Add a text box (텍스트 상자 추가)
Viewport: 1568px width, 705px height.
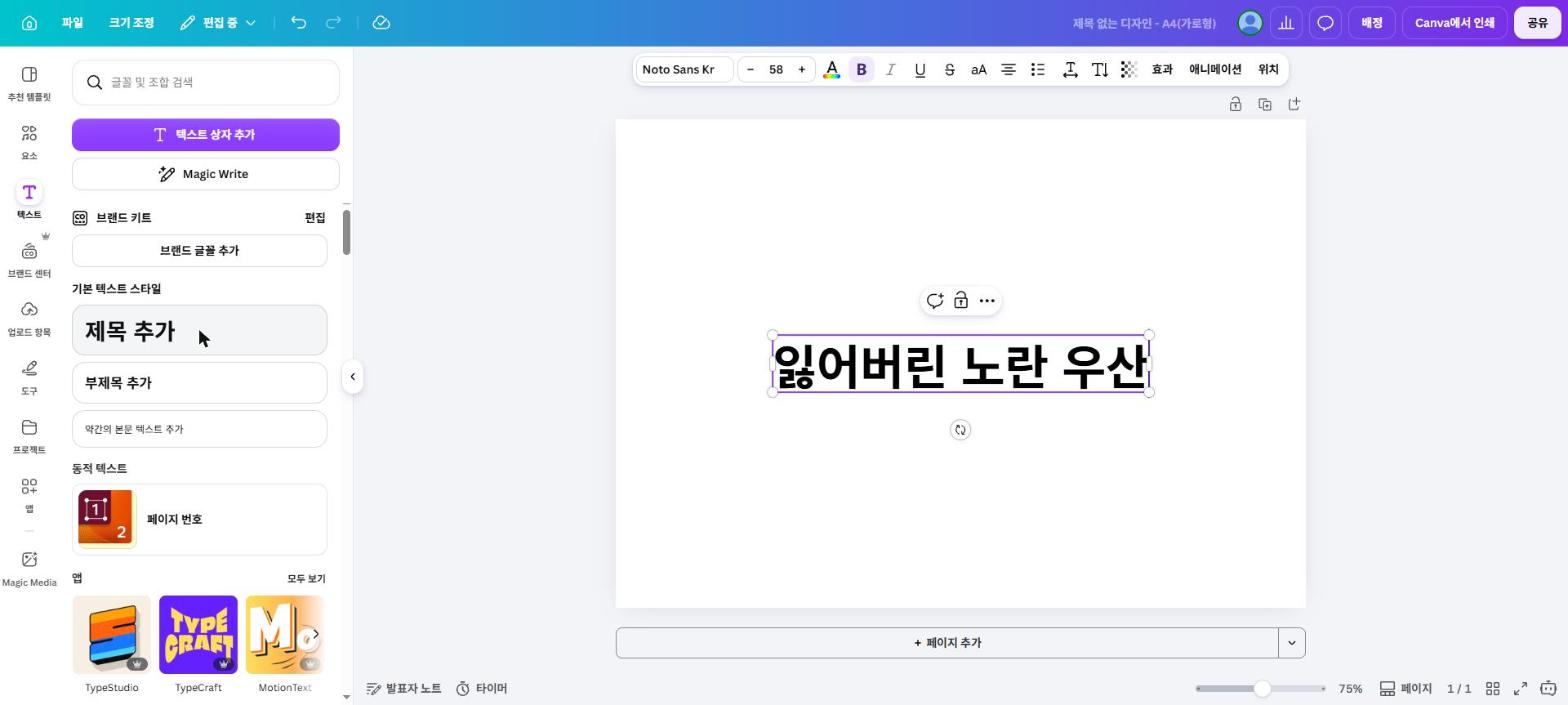point(206,135)
